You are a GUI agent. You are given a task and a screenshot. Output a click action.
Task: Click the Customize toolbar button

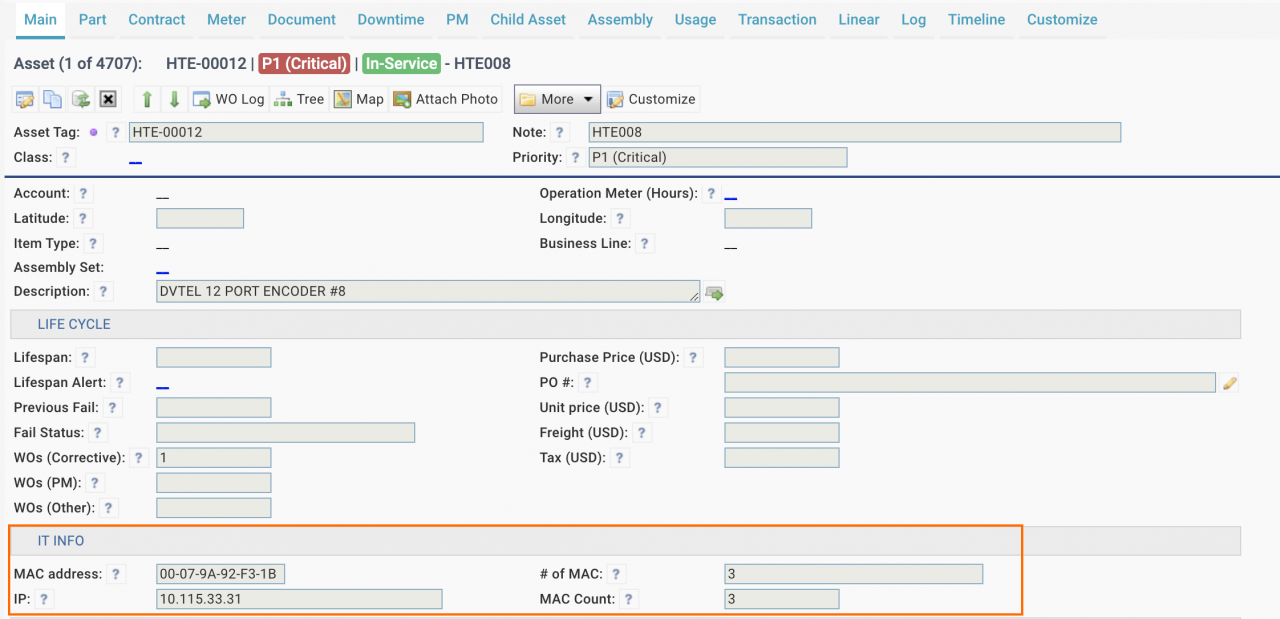point(651,99)
